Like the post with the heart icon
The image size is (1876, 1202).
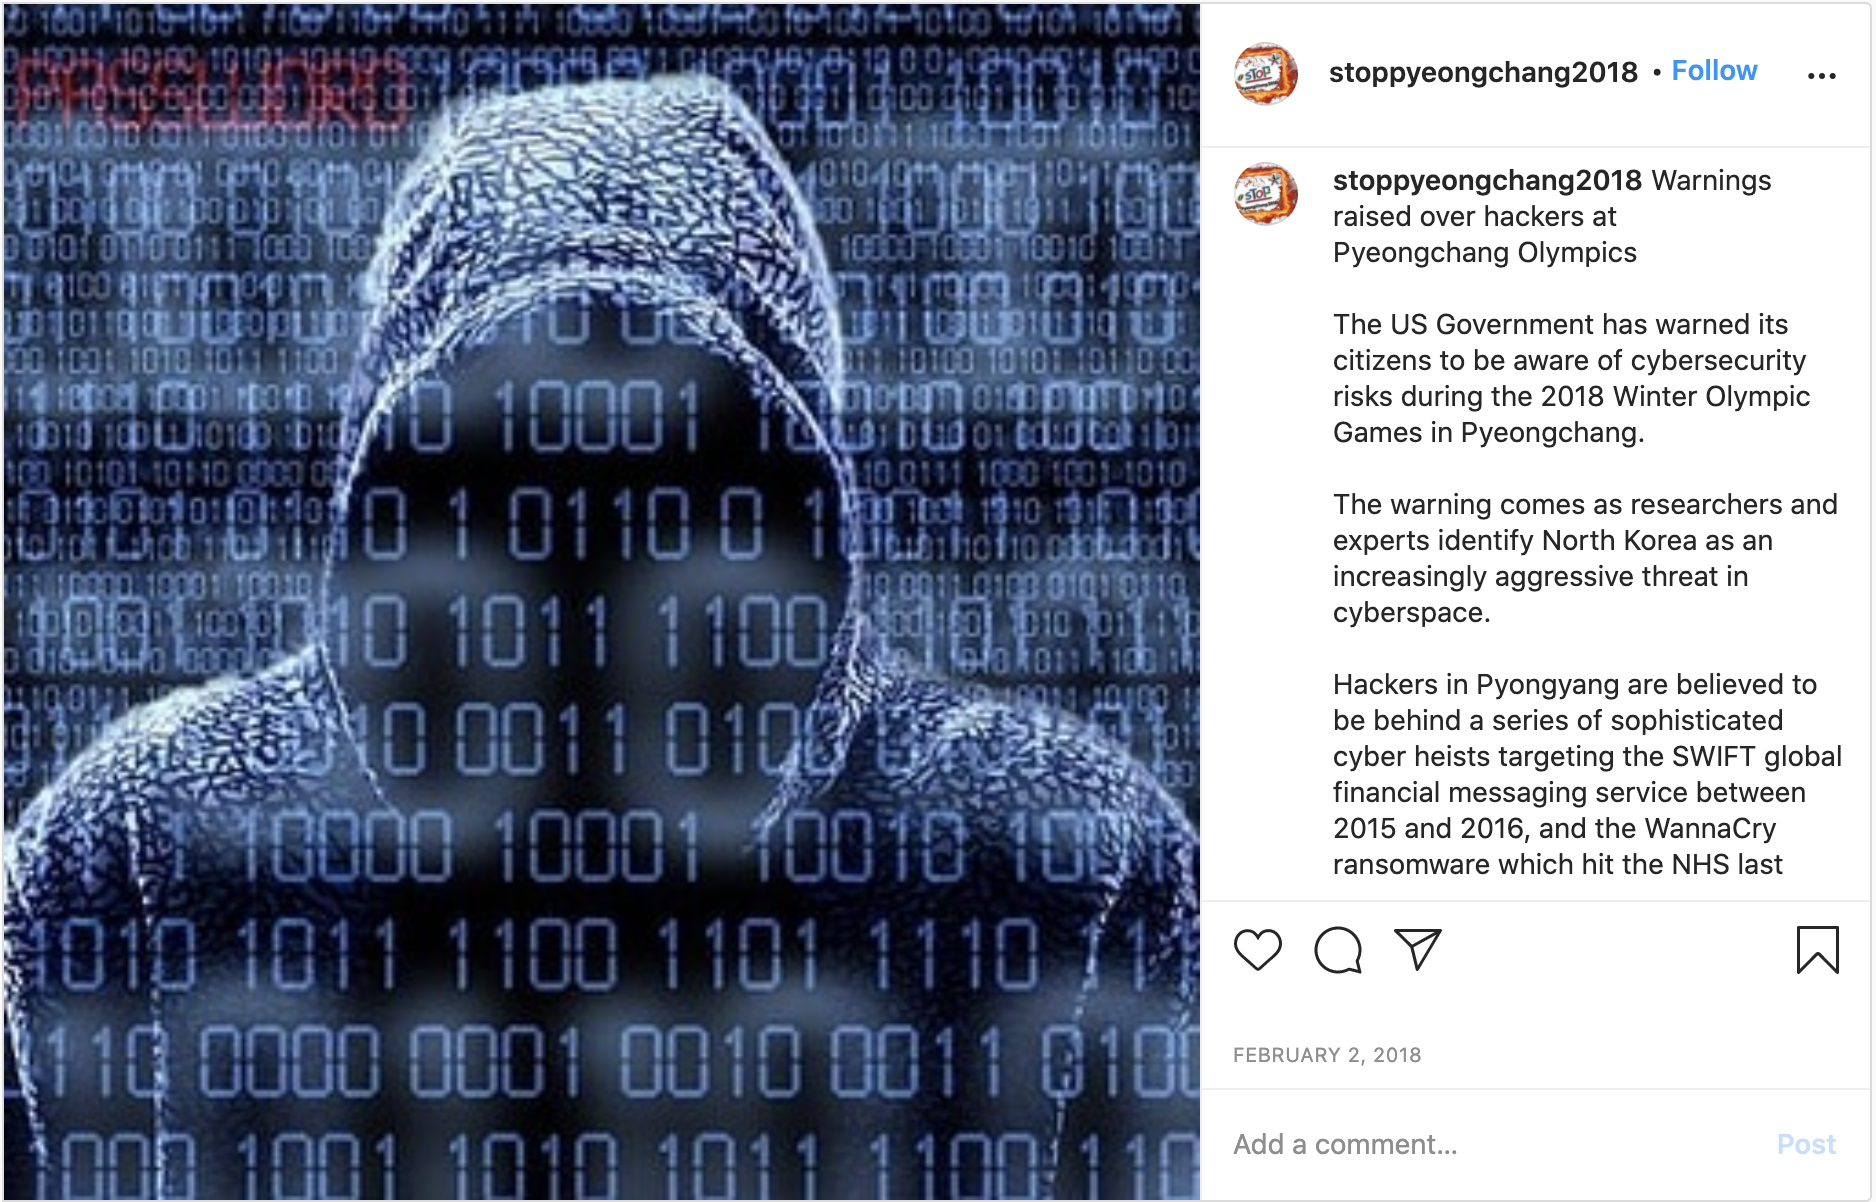[1257, 950]
